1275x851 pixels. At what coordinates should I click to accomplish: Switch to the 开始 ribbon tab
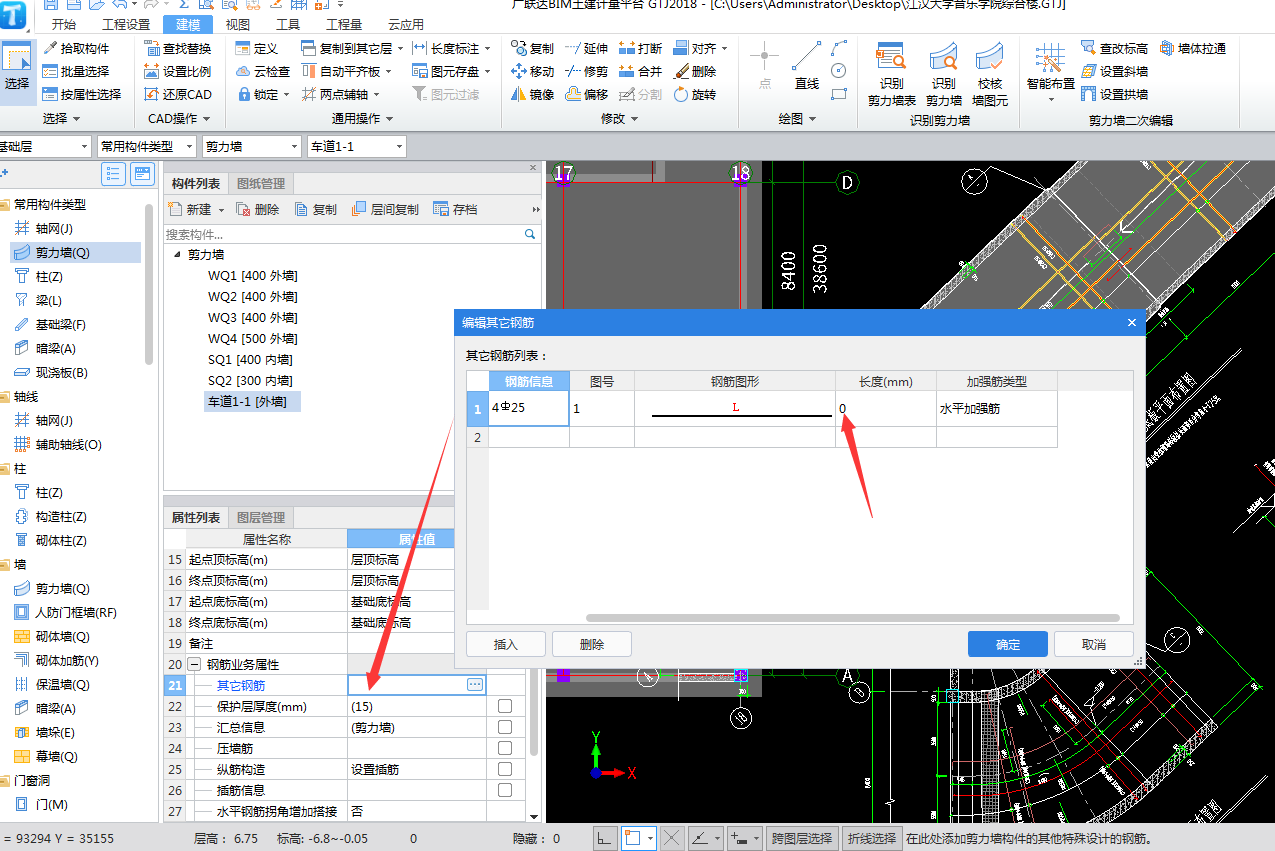[63, 24]
